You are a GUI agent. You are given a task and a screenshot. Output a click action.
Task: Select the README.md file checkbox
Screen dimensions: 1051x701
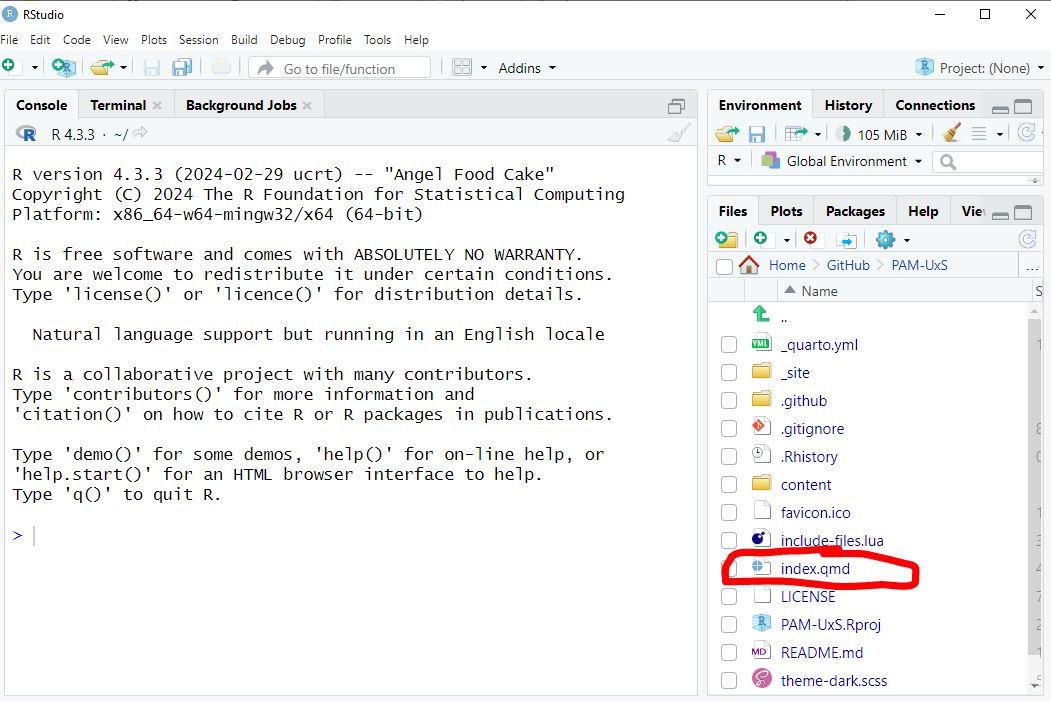click(729, 653)
